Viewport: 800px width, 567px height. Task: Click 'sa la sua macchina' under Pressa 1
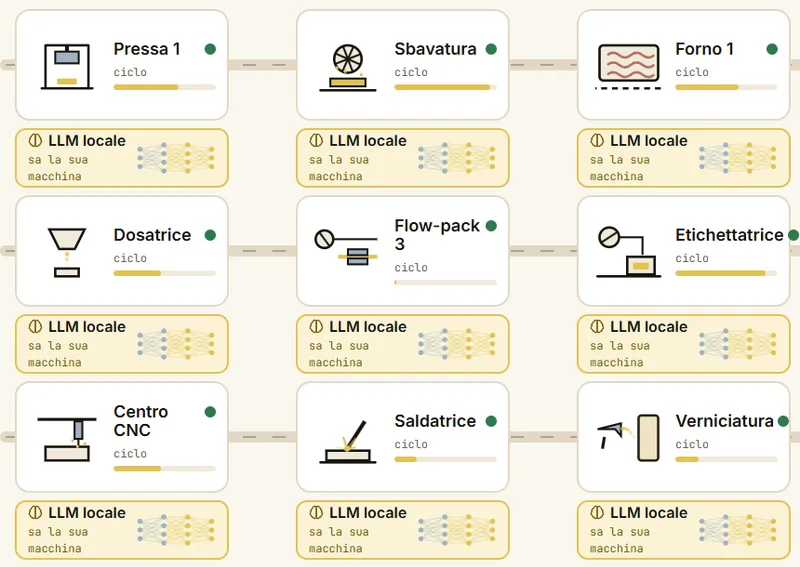pos(58,168)
